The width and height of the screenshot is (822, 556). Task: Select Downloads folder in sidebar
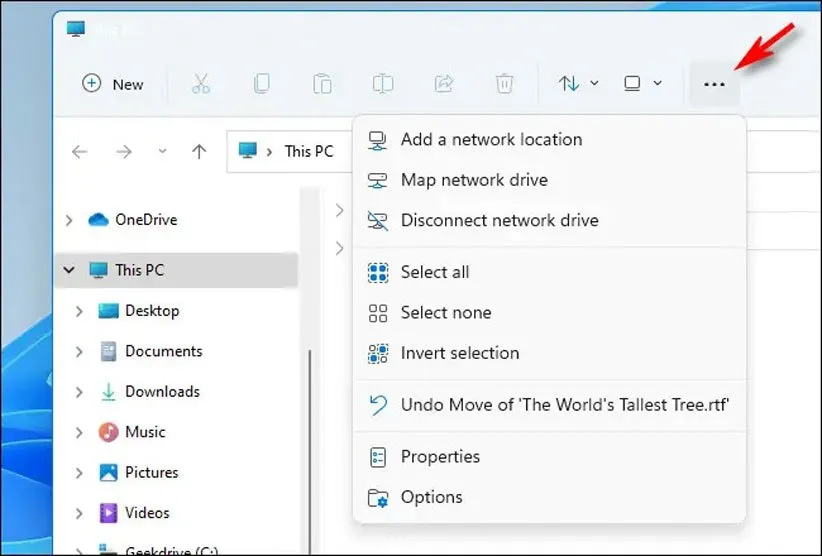(x=162, y=392)
